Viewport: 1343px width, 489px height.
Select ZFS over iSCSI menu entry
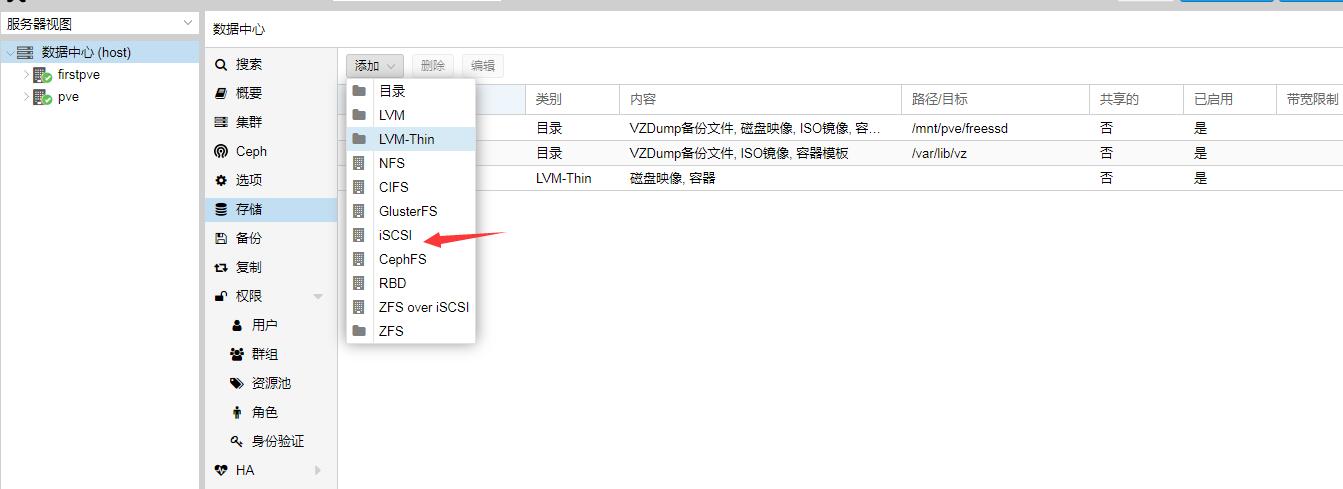pos(423,307)
